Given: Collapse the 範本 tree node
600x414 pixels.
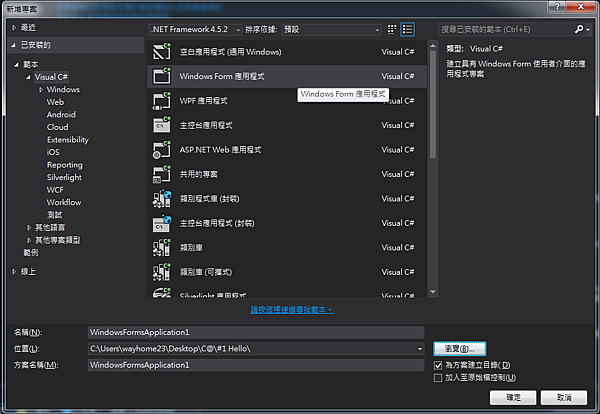Looking at the screenshot, I should tap(16, 65).
